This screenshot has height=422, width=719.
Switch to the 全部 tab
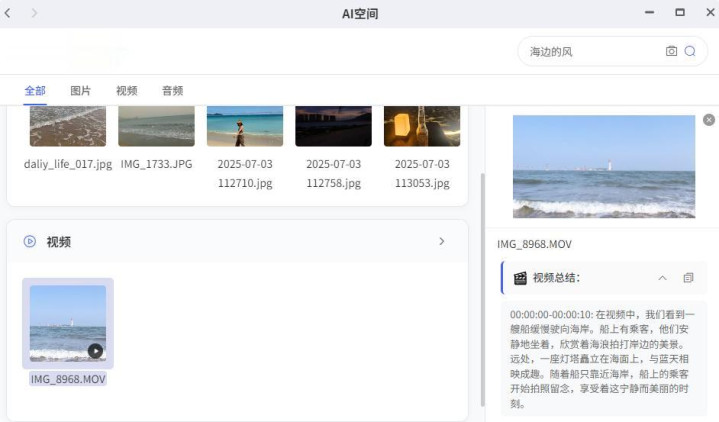35,91
